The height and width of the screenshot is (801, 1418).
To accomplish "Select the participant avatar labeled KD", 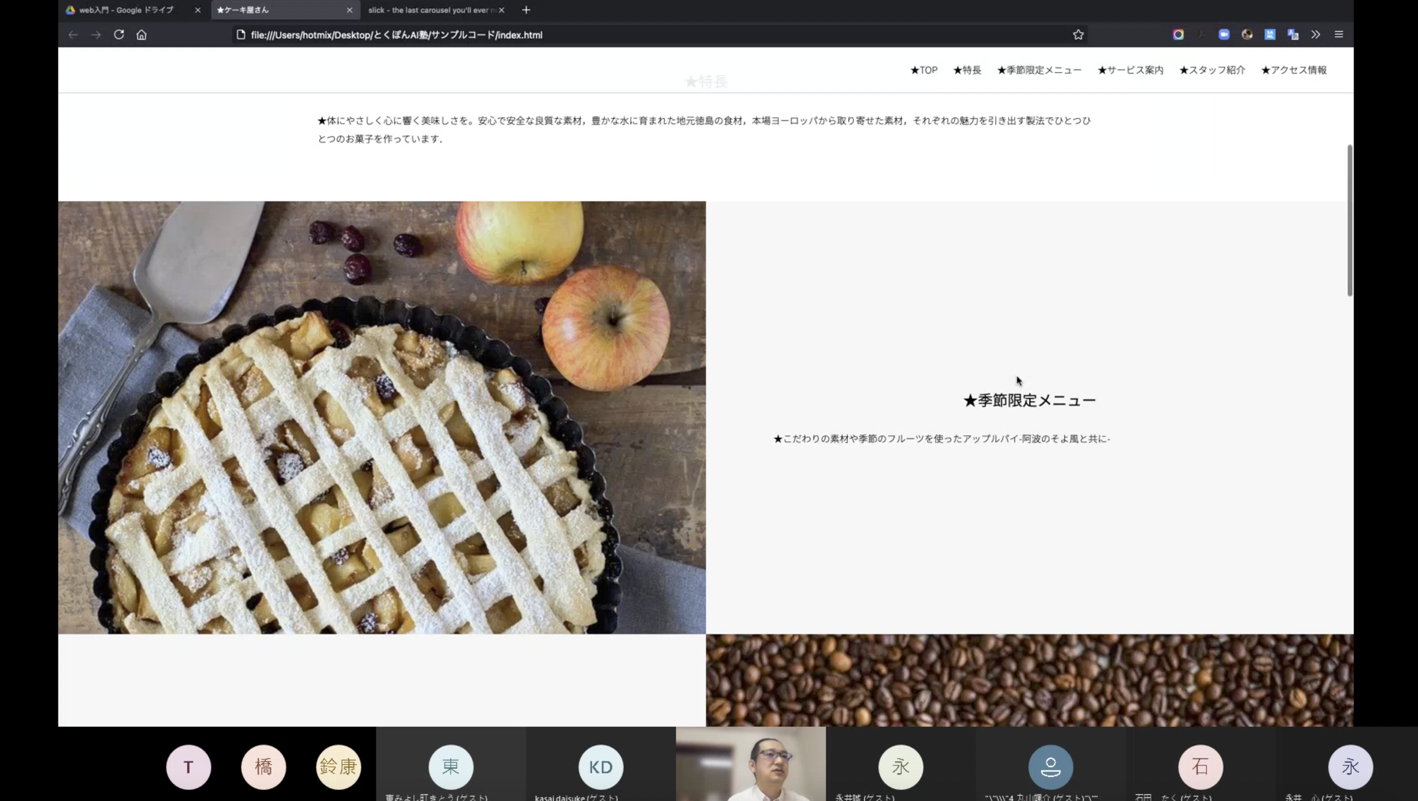I will 601,767.
